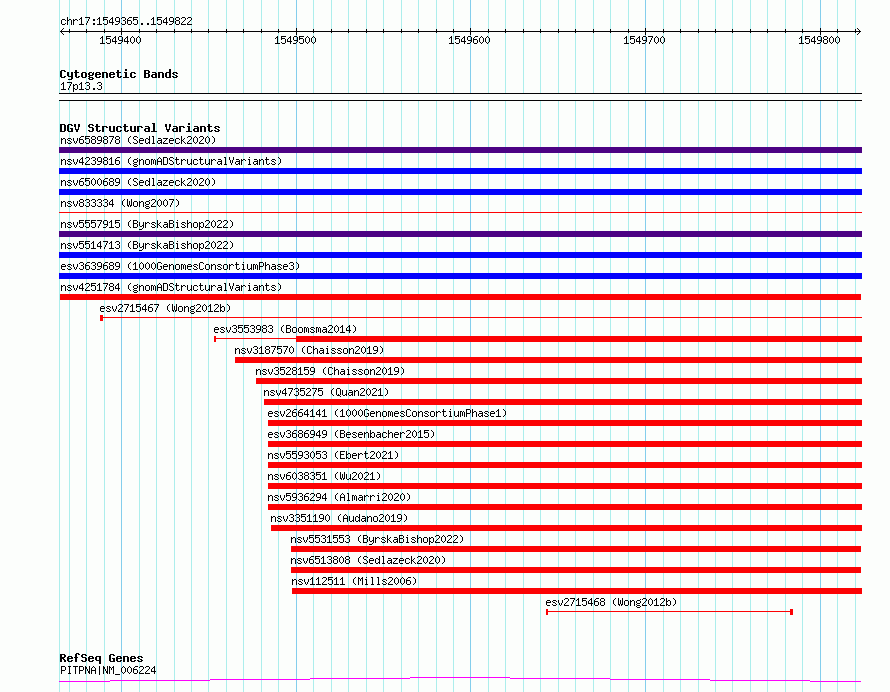Screen dimensions: 890x692
Task: Click the blue bar under nsv6500689
Action: (460, 192)
